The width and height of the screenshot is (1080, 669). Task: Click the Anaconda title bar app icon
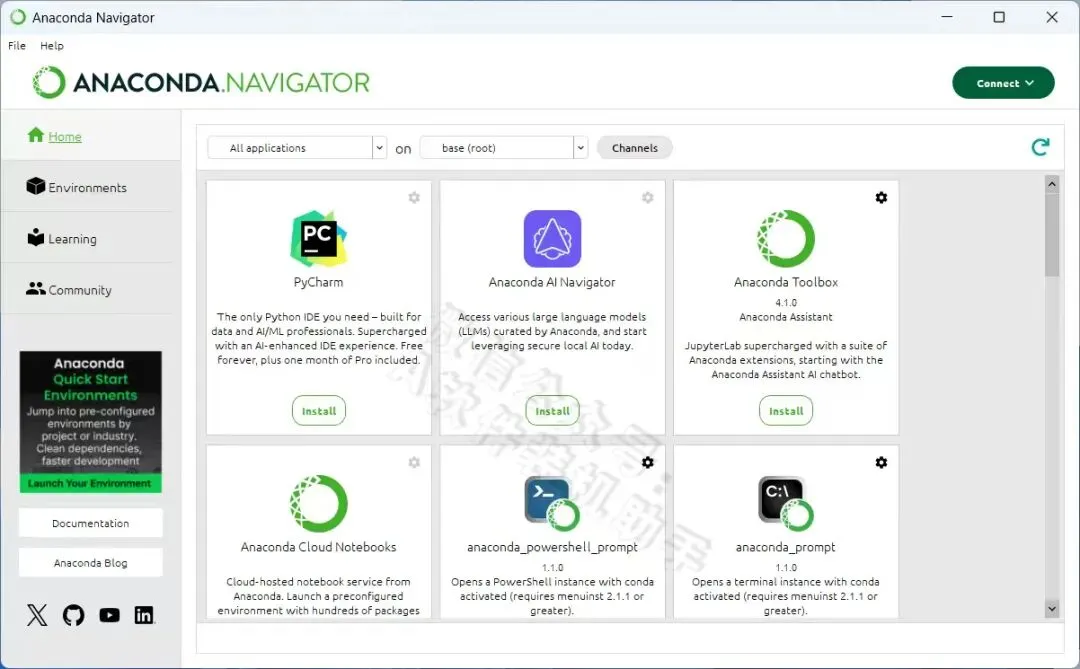tap(18, 17)
